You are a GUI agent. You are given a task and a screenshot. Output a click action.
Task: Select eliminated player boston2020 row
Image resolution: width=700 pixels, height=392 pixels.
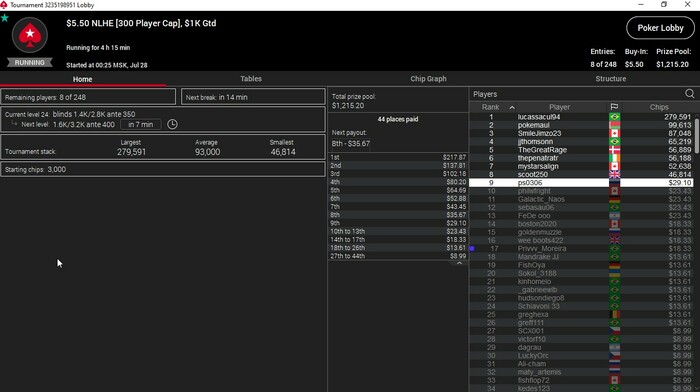[582, 224]
